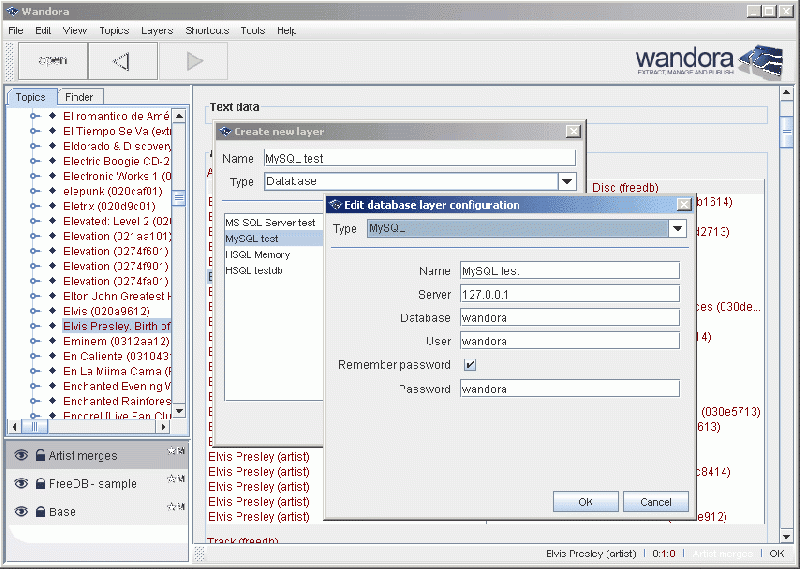The width and height of the screenshot is (800, 569).
Task: Open the Database type dropdown in Create new layer
Action: (x=567, y=182)
